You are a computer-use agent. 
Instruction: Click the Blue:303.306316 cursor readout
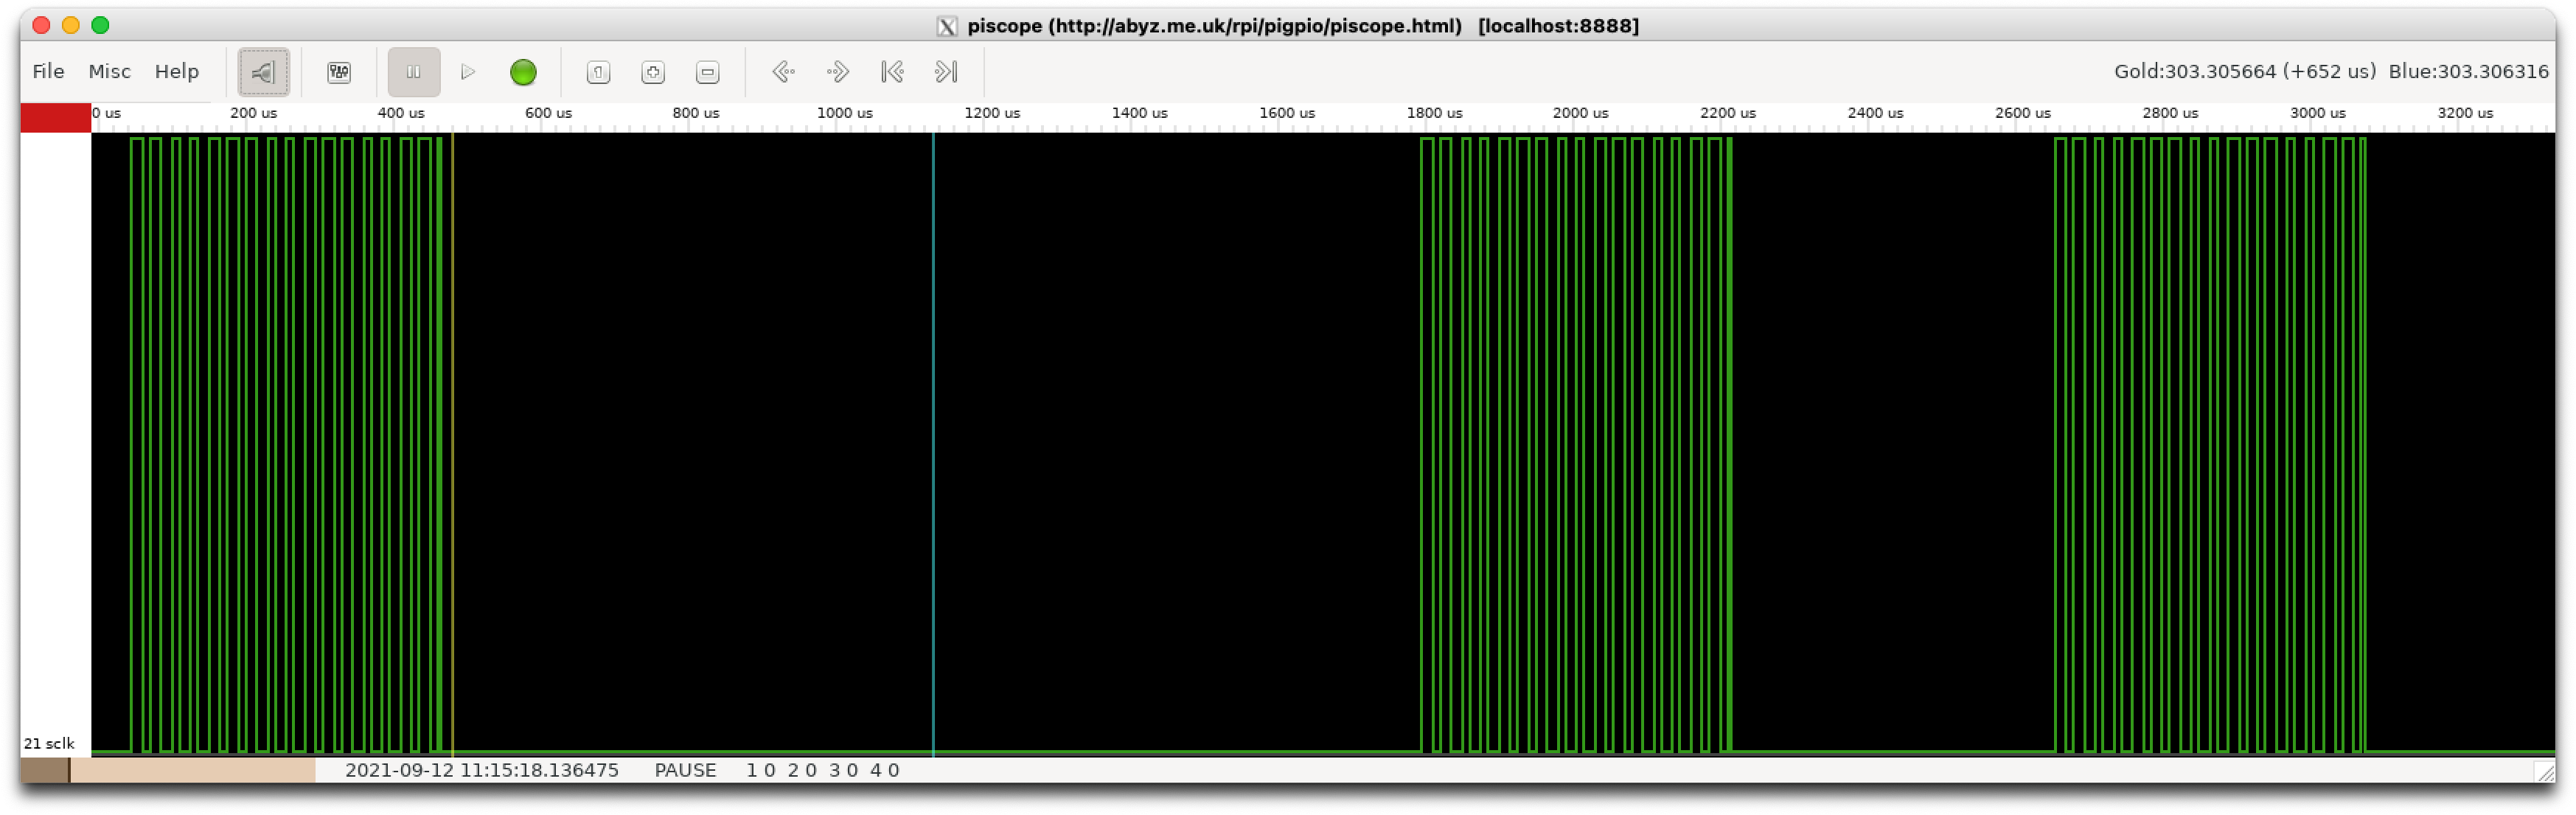[x=2468, y=72]
